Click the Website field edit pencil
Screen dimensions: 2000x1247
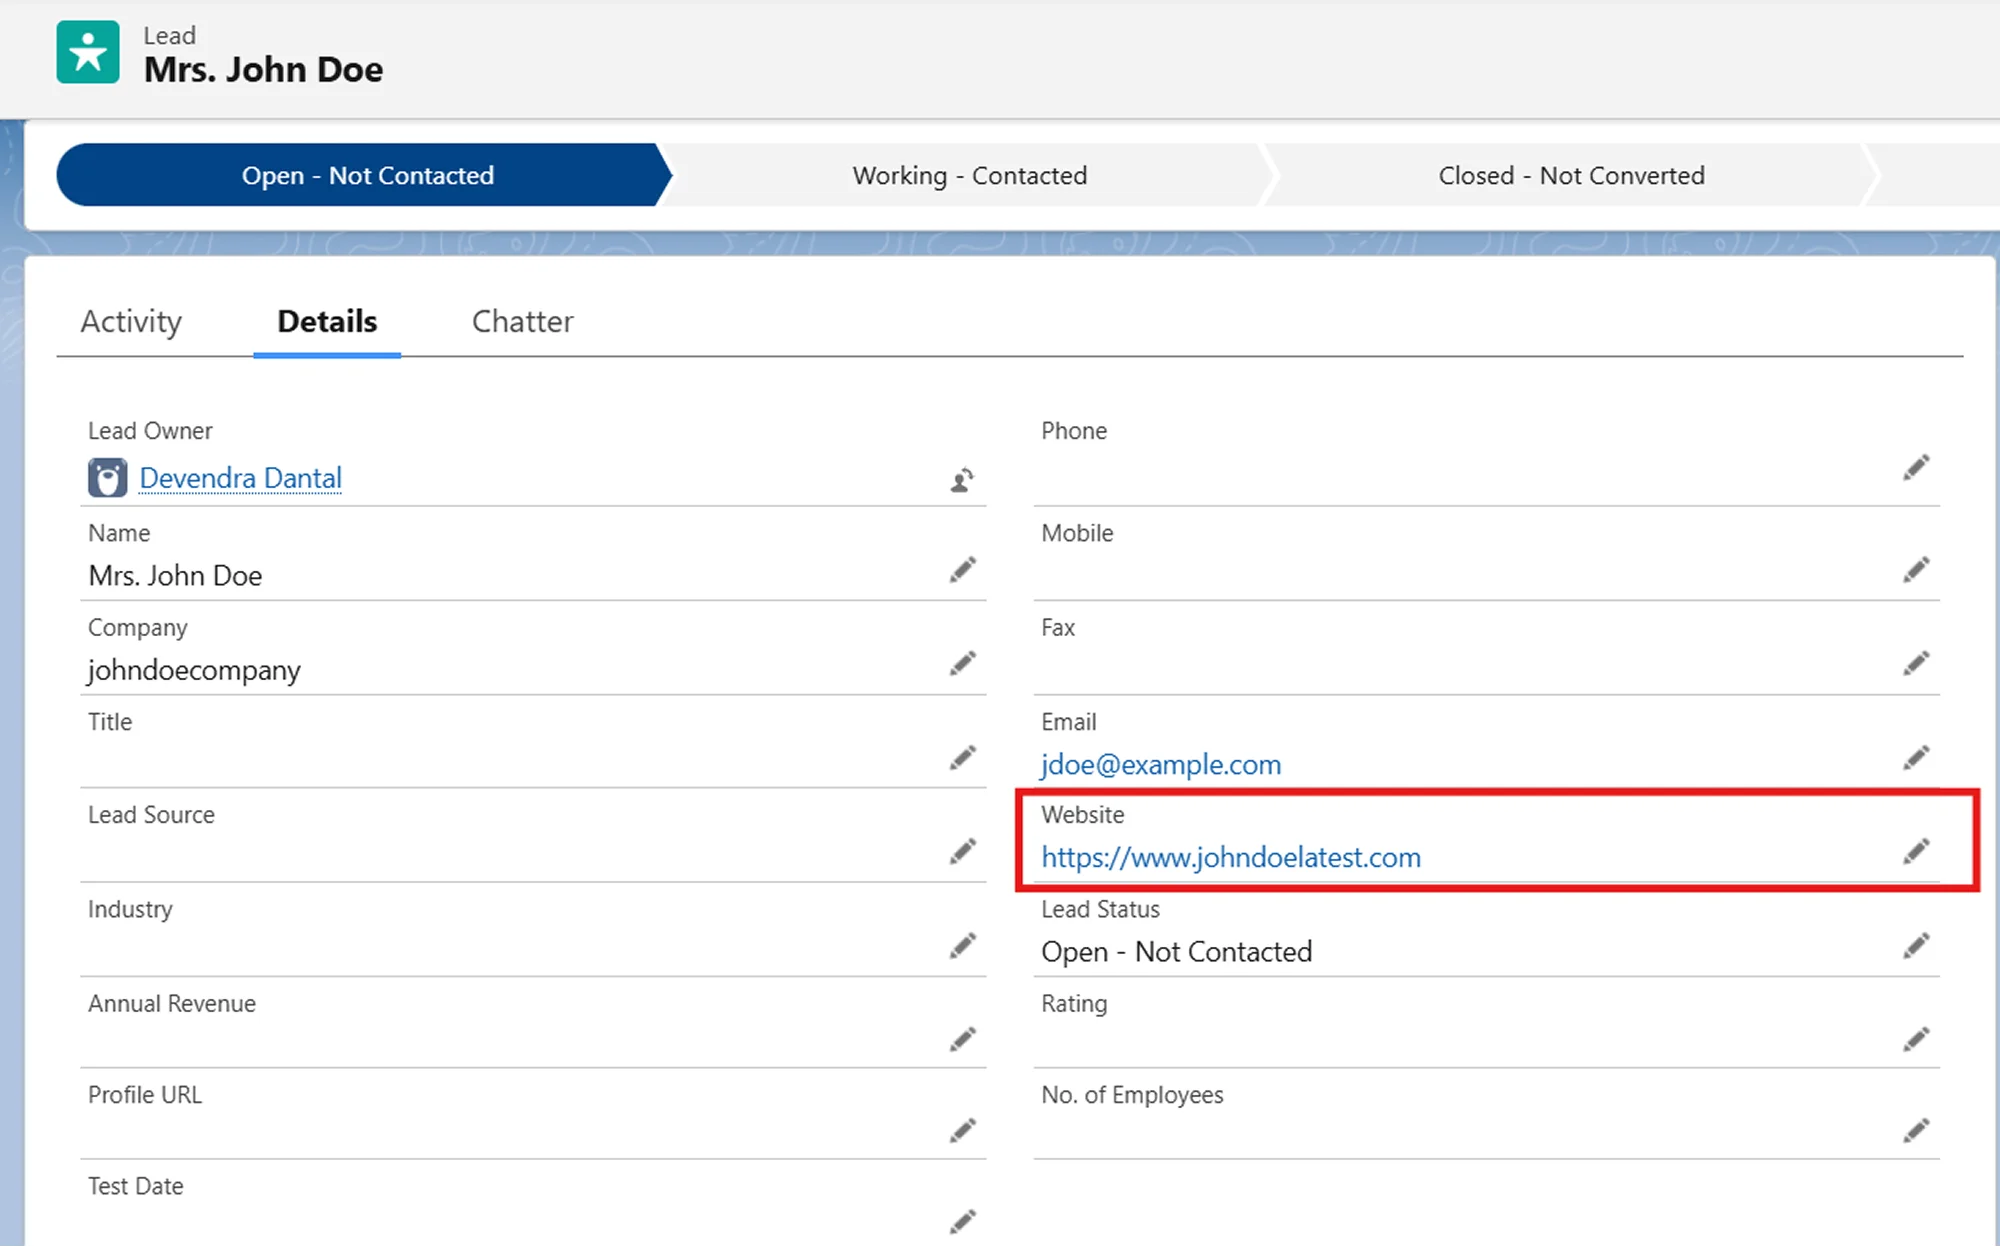click(1915, 852)
